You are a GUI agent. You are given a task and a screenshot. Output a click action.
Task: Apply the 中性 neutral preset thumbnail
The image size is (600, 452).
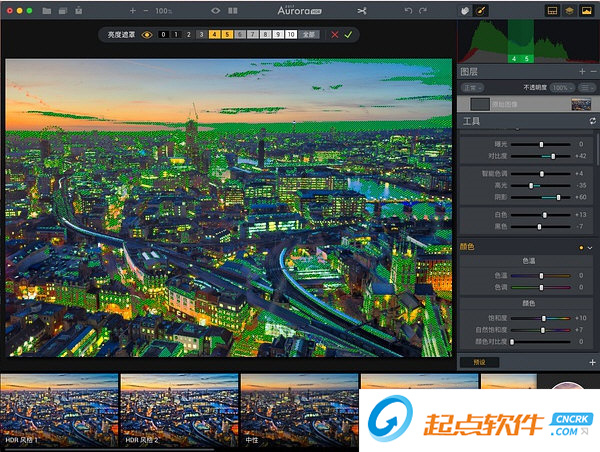point(300,410)
